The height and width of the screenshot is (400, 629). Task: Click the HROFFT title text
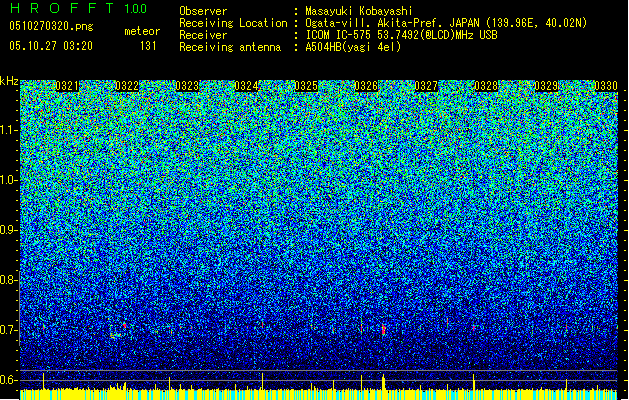tap(62, 8)
